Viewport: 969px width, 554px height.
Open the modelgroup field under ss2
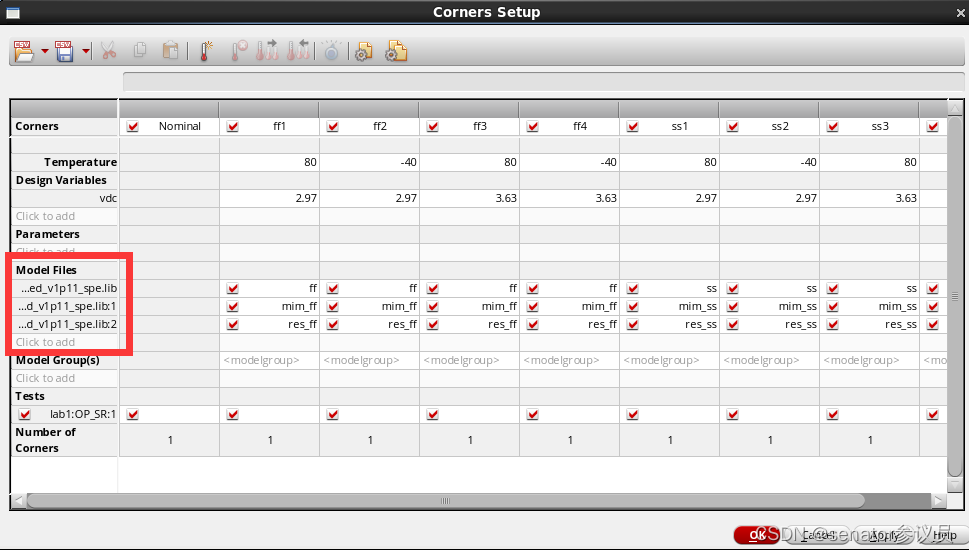tap(770, 360)
